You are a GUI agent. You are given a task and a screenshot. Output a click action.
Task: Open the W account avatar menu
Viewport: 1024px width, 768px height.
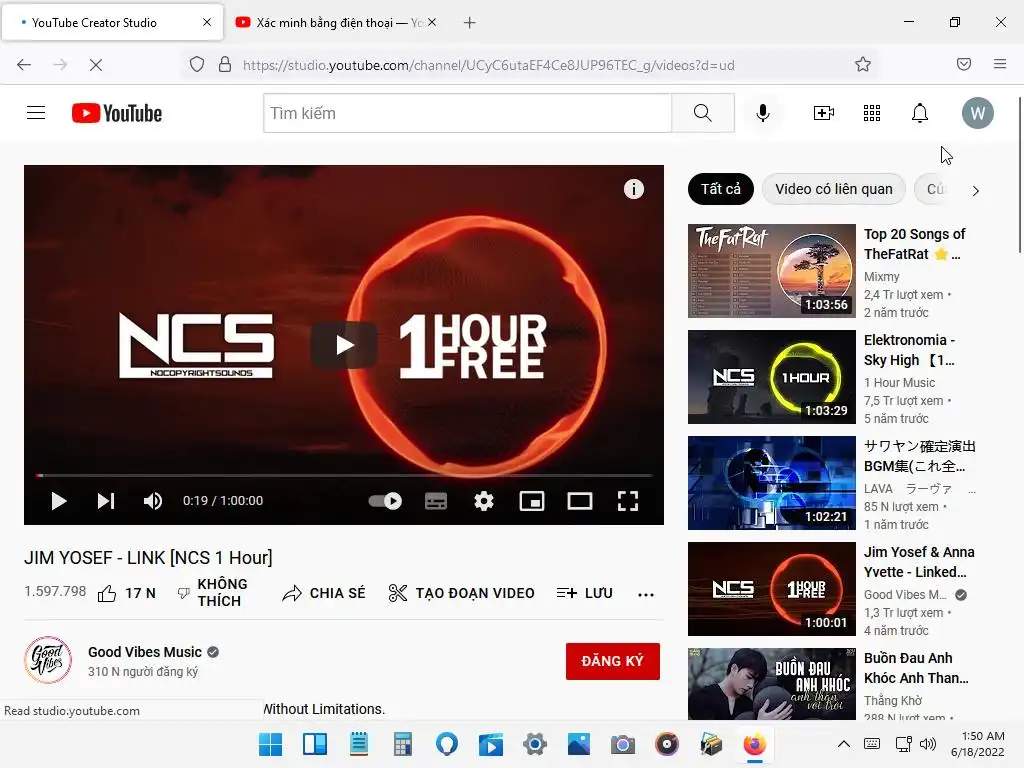(978, 113)
